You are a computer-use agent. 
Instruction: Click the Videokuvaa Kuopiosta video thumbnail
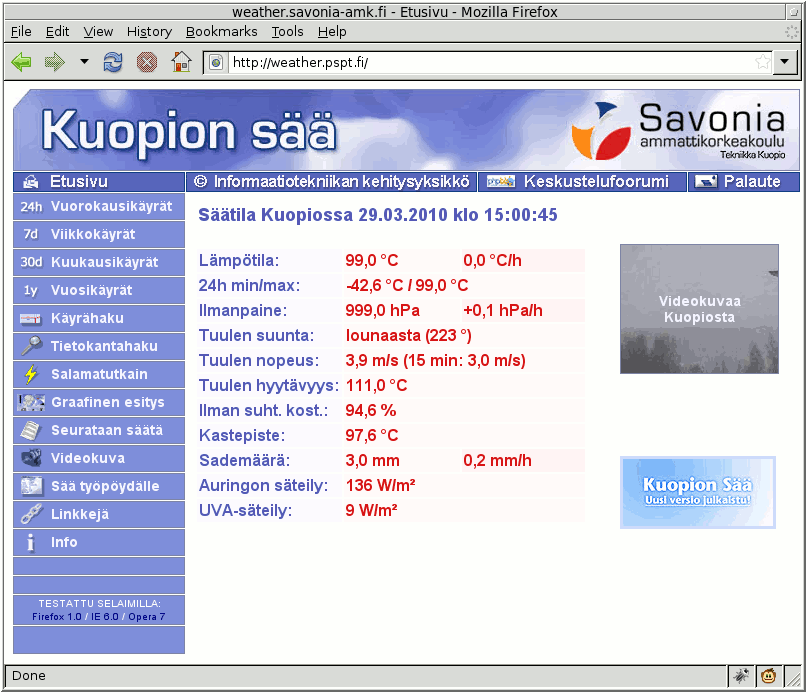pos(698,309)
